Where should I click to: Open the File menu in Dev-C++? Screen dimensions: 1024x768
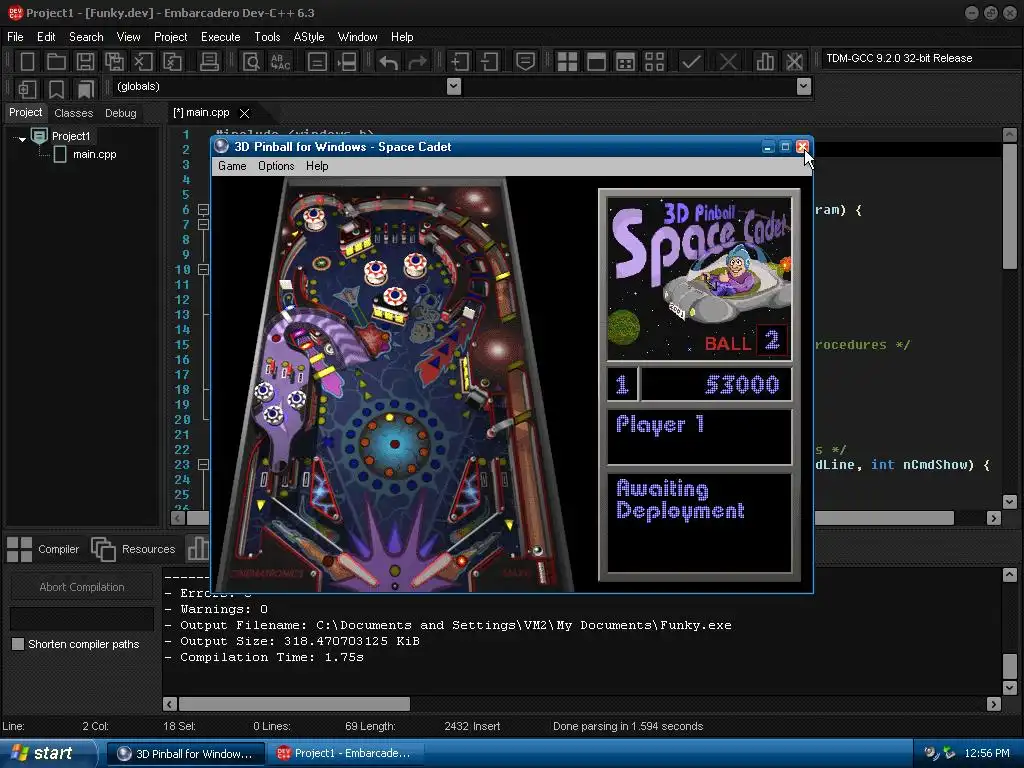[15, 37]
